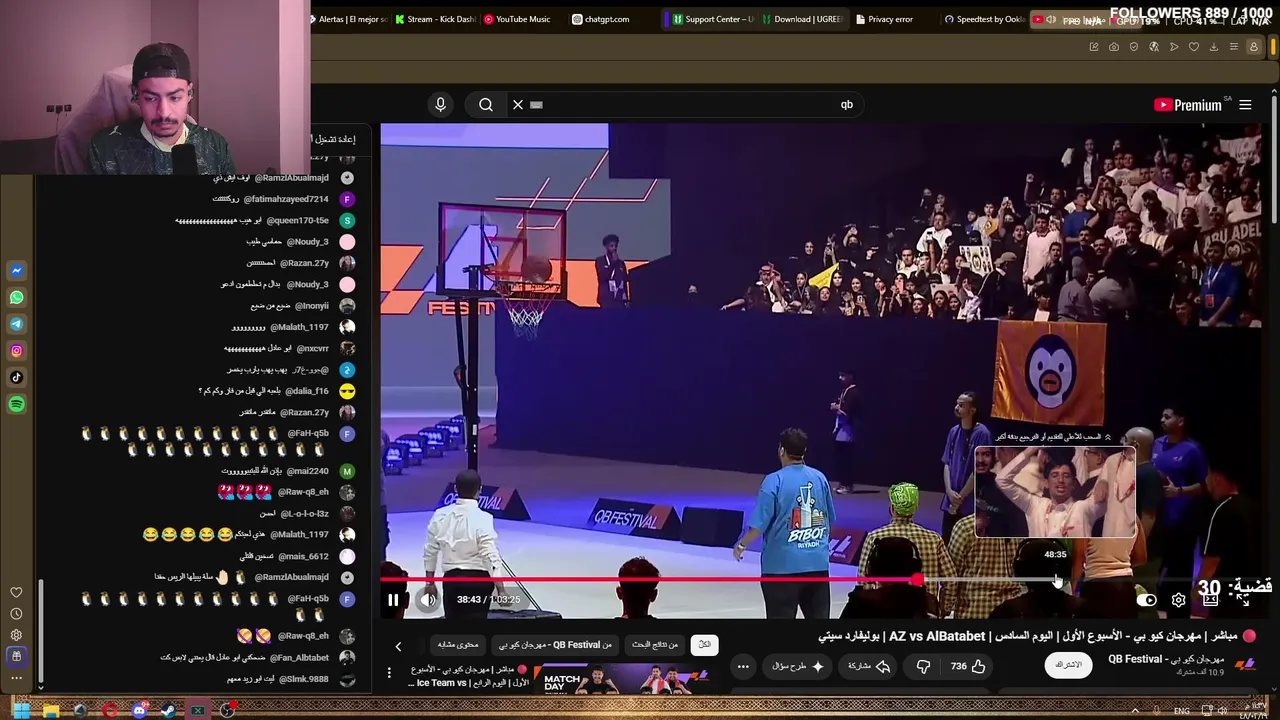This screenshot has width=1280, height=720.
Task: Subscribe to the QB Festival channel
Action: tap(1069, 665)
